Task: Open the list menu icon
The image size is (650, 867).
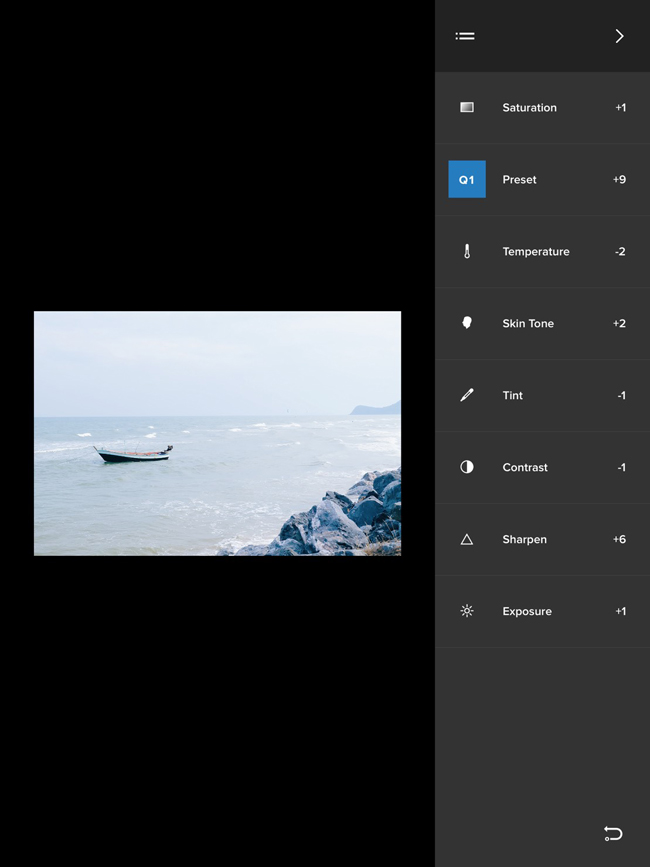Action: (x=465, y=36)
